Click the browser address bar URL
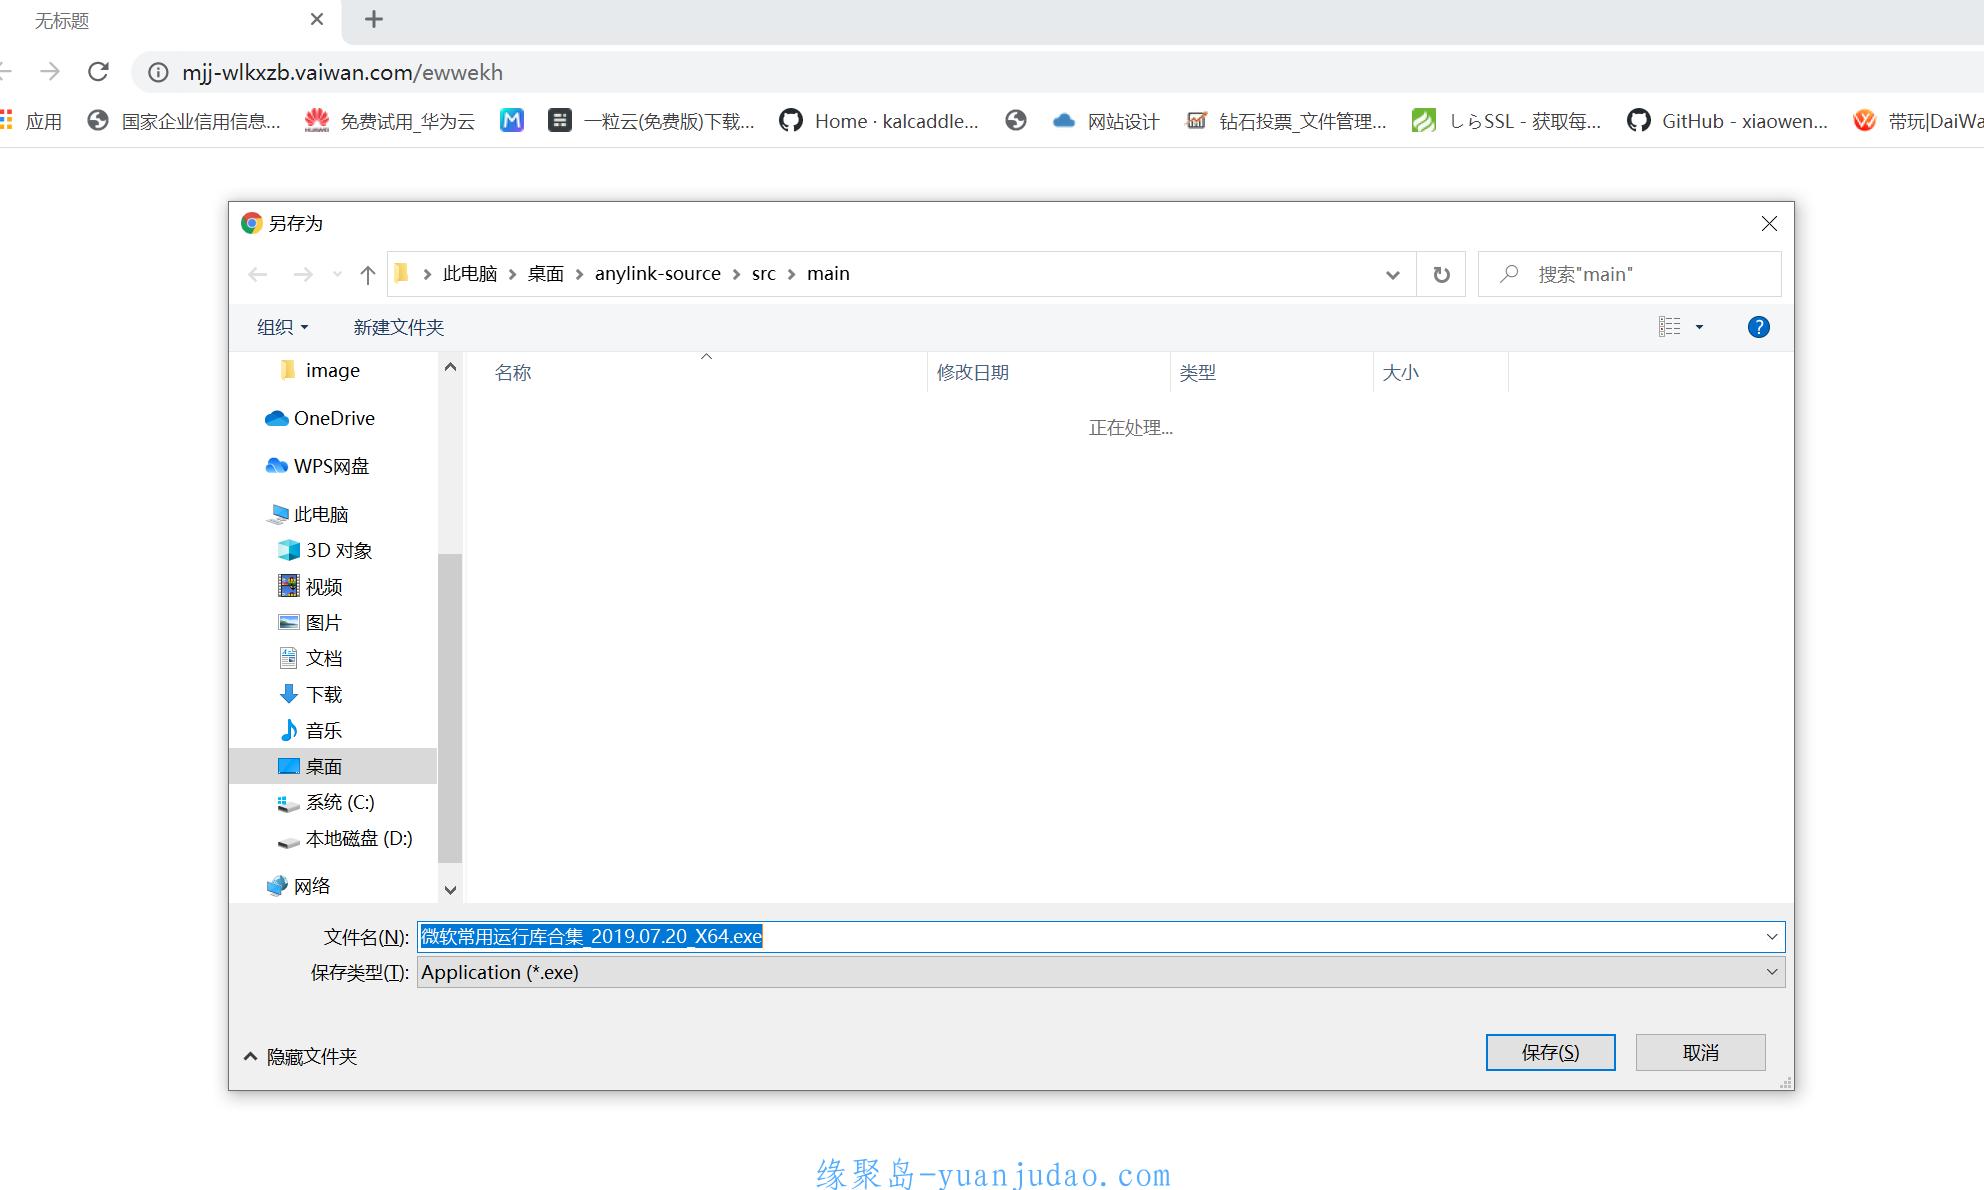1984x1190 pixels. tap(342, 72)
